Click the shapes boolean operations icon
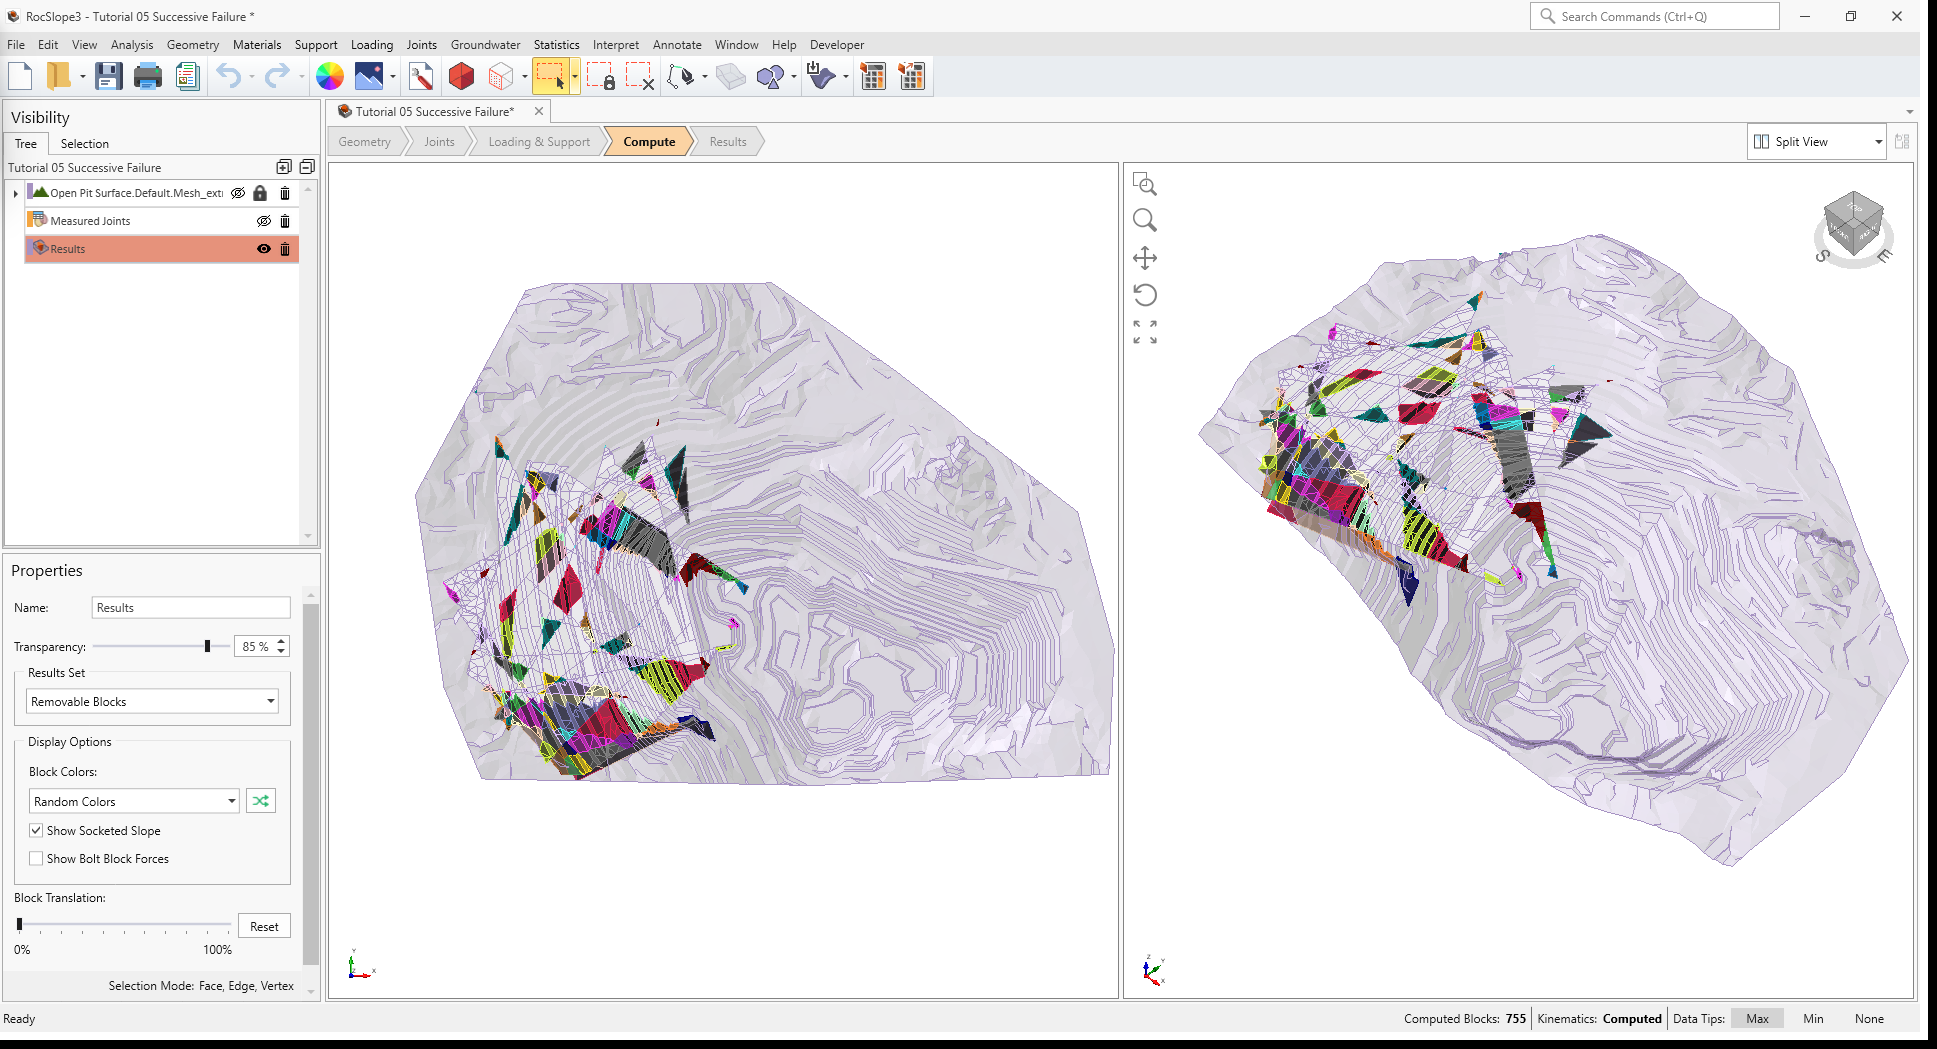This screenshot has width=1937, height=1049. (771, 76)
